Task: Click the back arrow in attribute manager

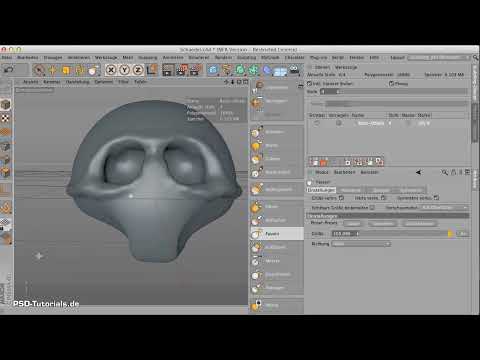Action: pos(418,172)
